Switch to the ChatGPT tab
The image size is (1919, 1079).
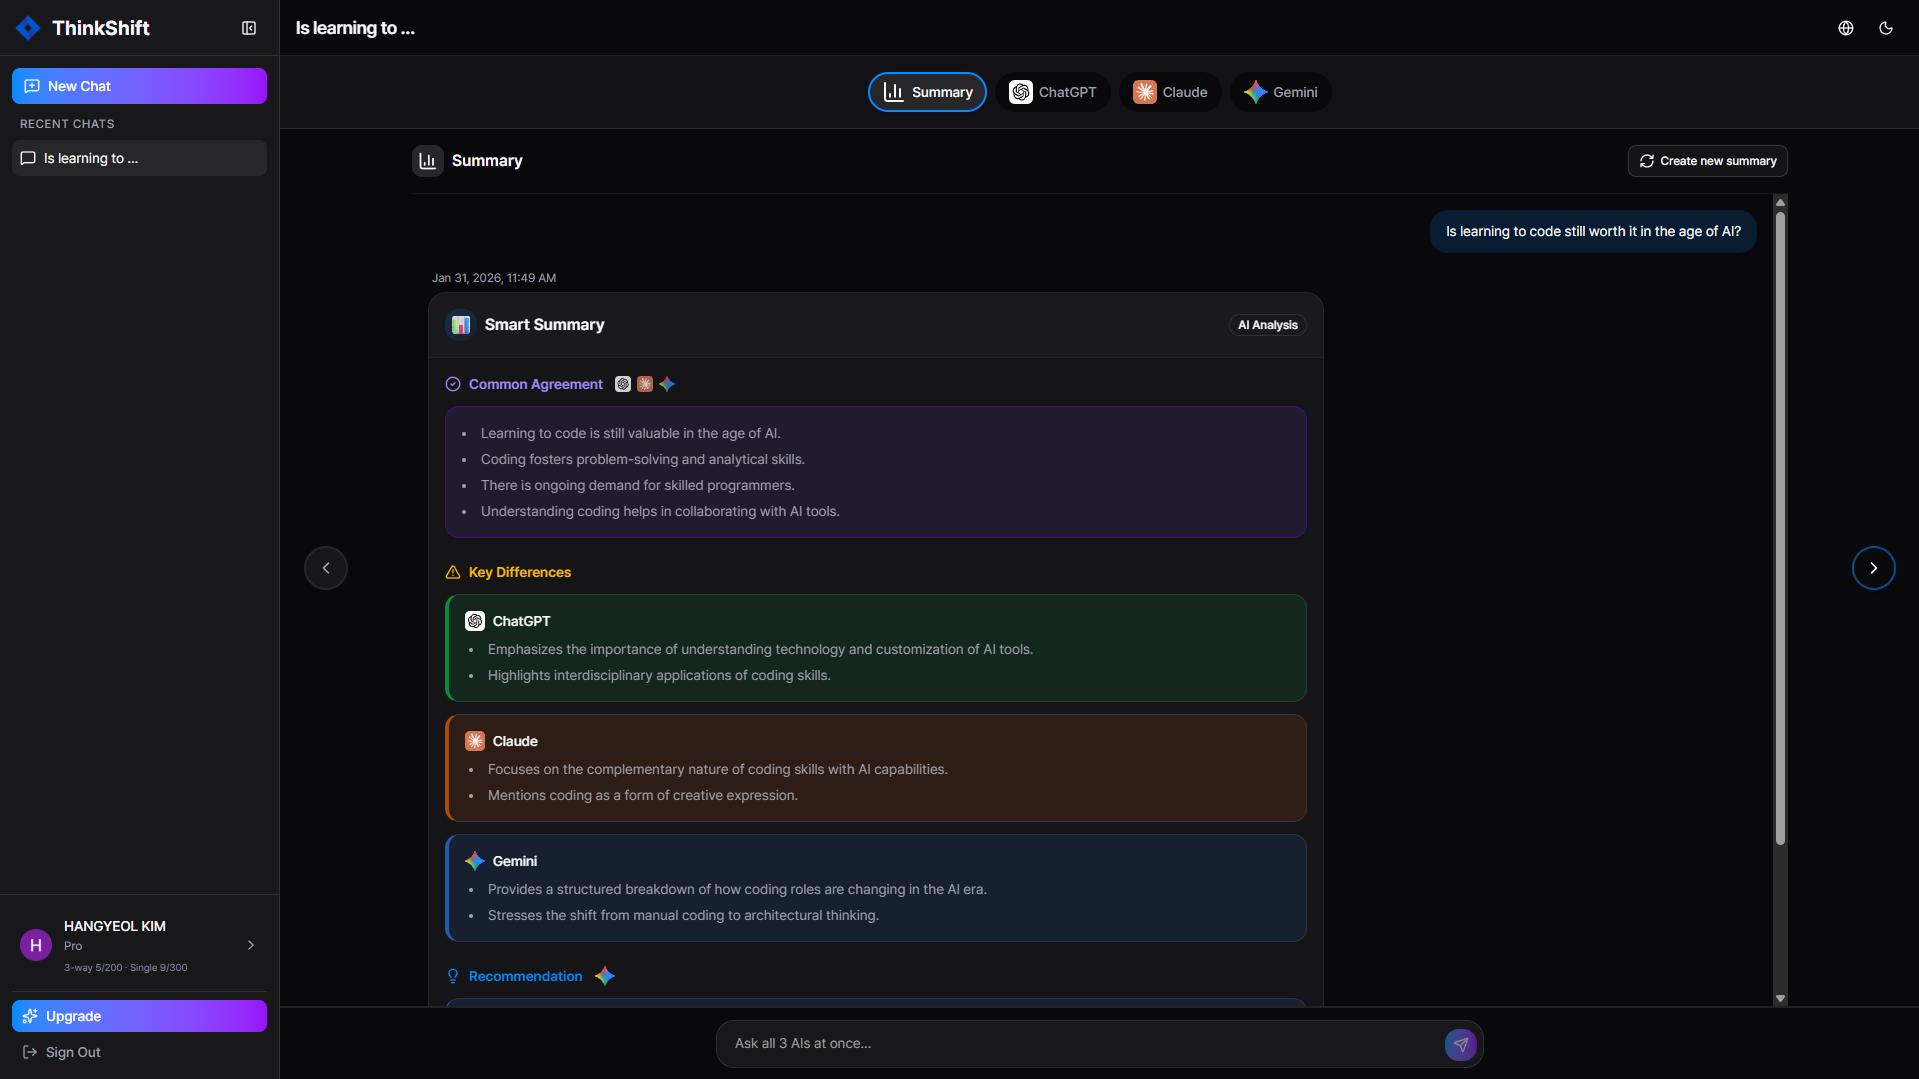pyautogui.click(x=1052, y=91)
